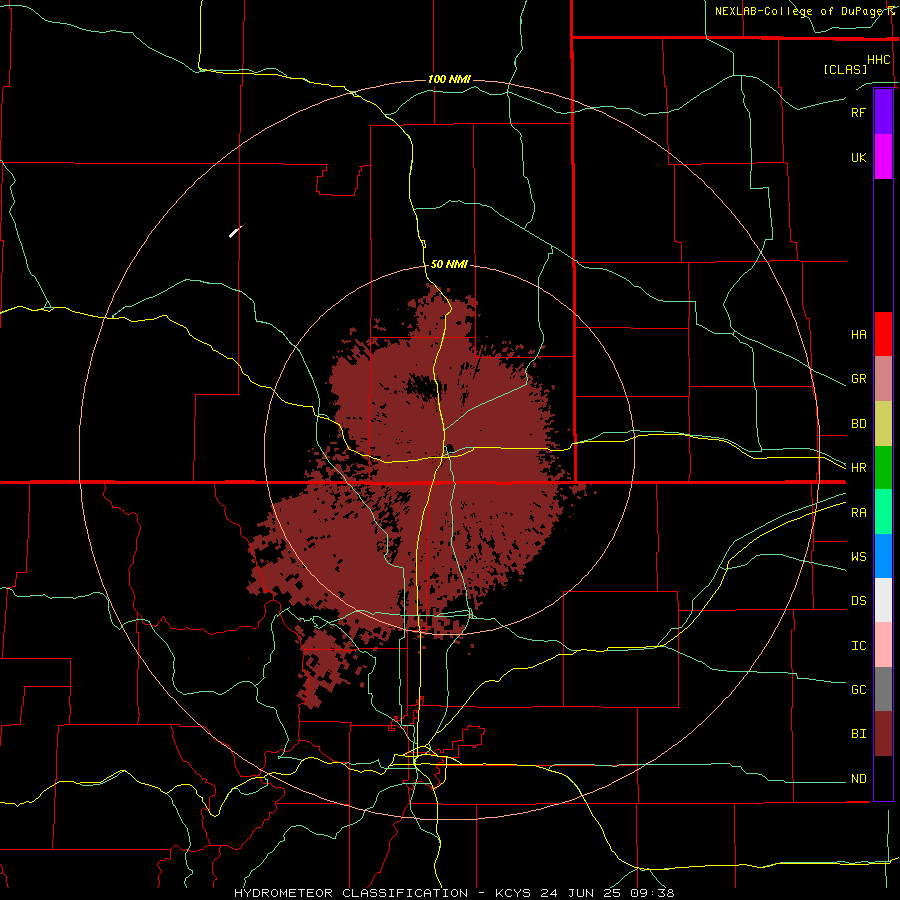The width and height of the screenshot is (900, 900).
Task: Click the BD legend label
Action: coord(858,424)
